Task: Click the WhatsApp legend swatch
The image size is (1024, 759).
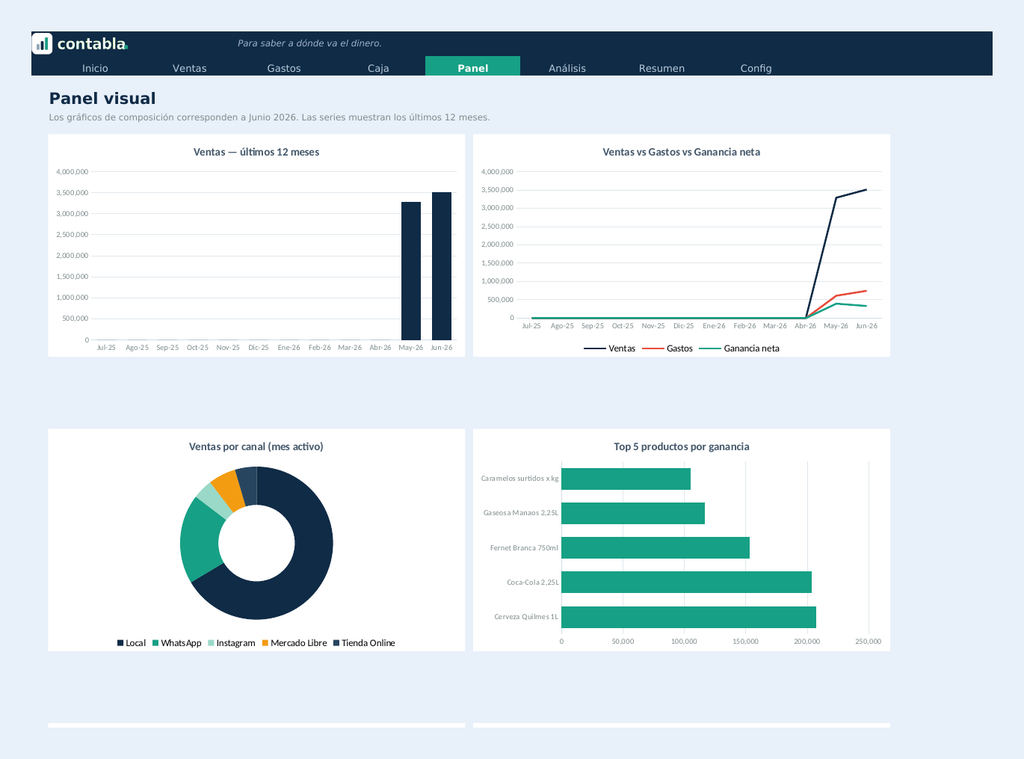Action: 155,643
